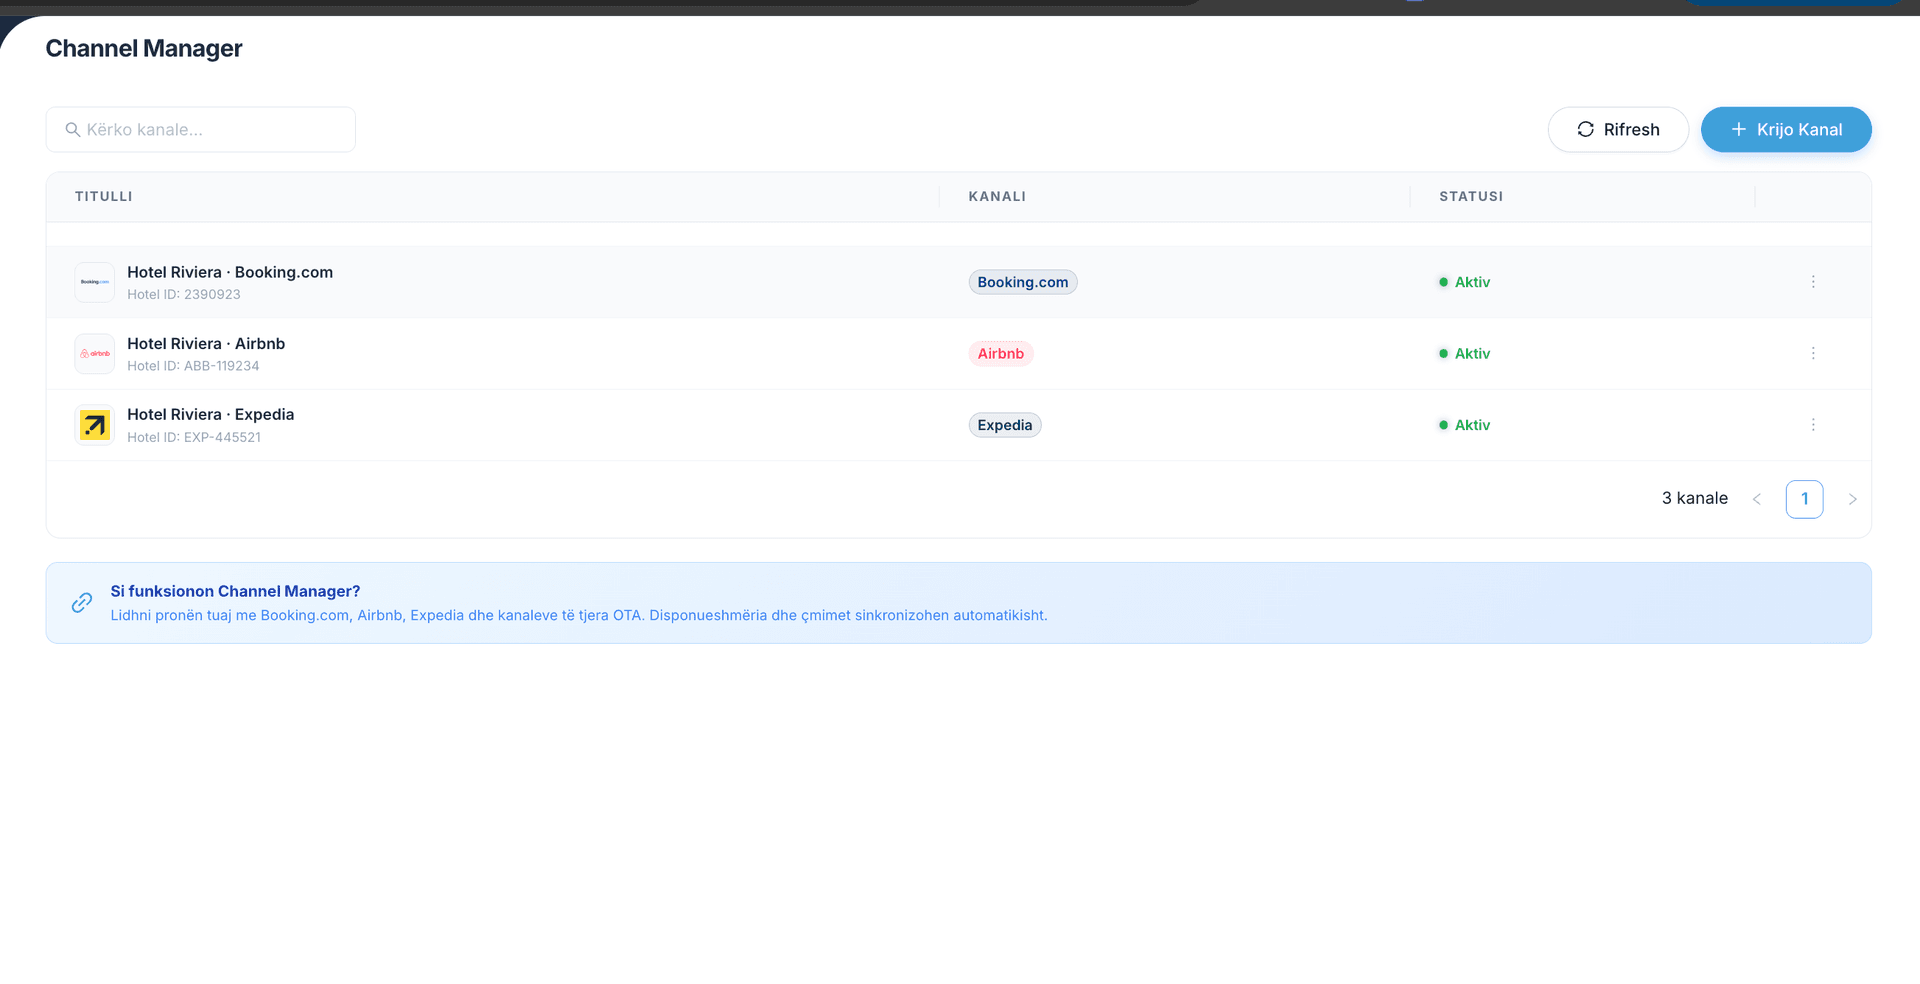The image size is (1920, 984).
Task: Go to previous page with left chevron
Action: 1757,499
